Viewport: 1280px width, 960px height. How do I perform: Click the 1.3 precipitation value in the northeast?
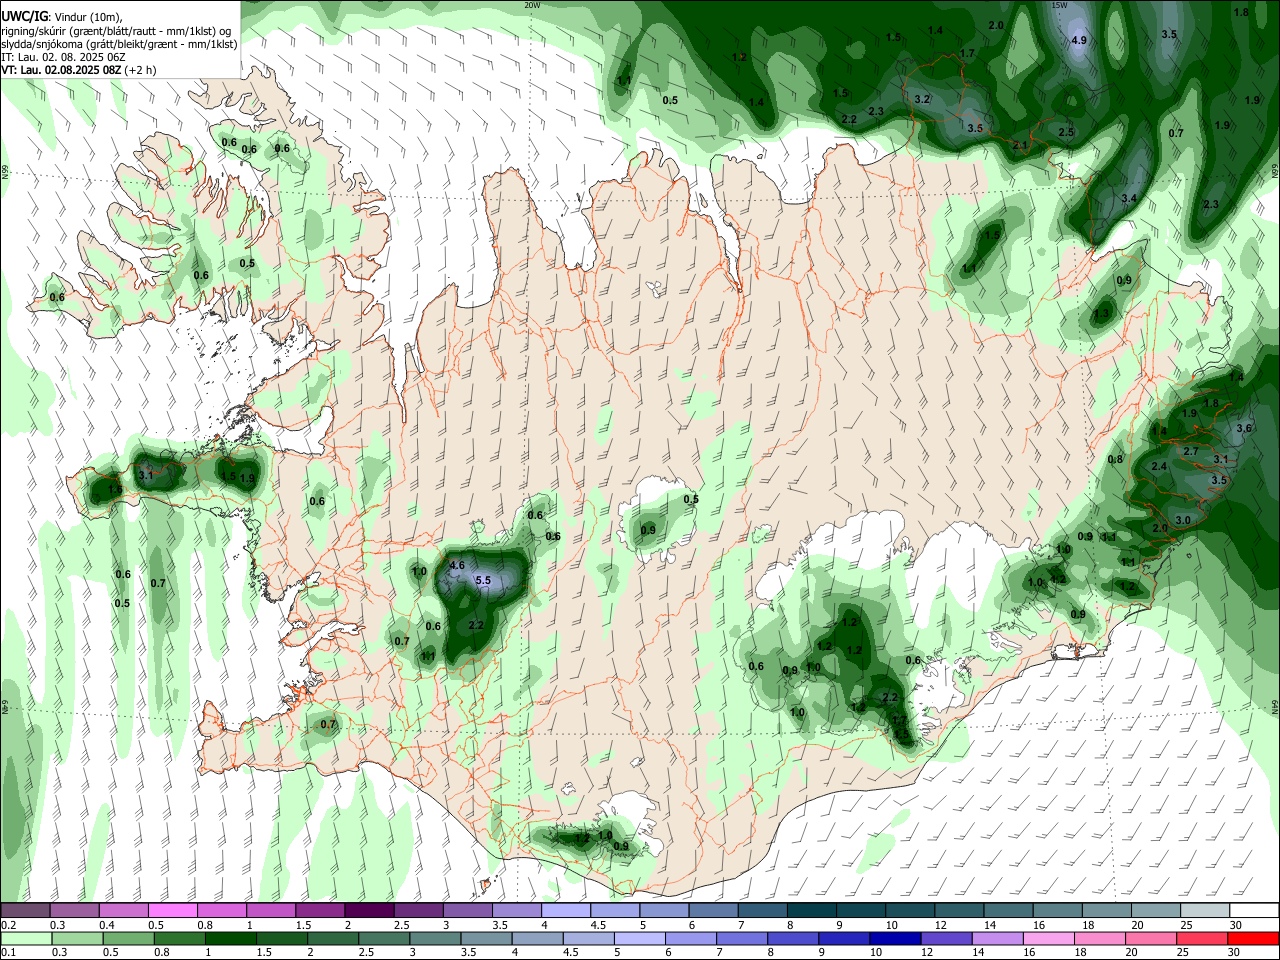pyautogui.click(x=1102, y=313)
